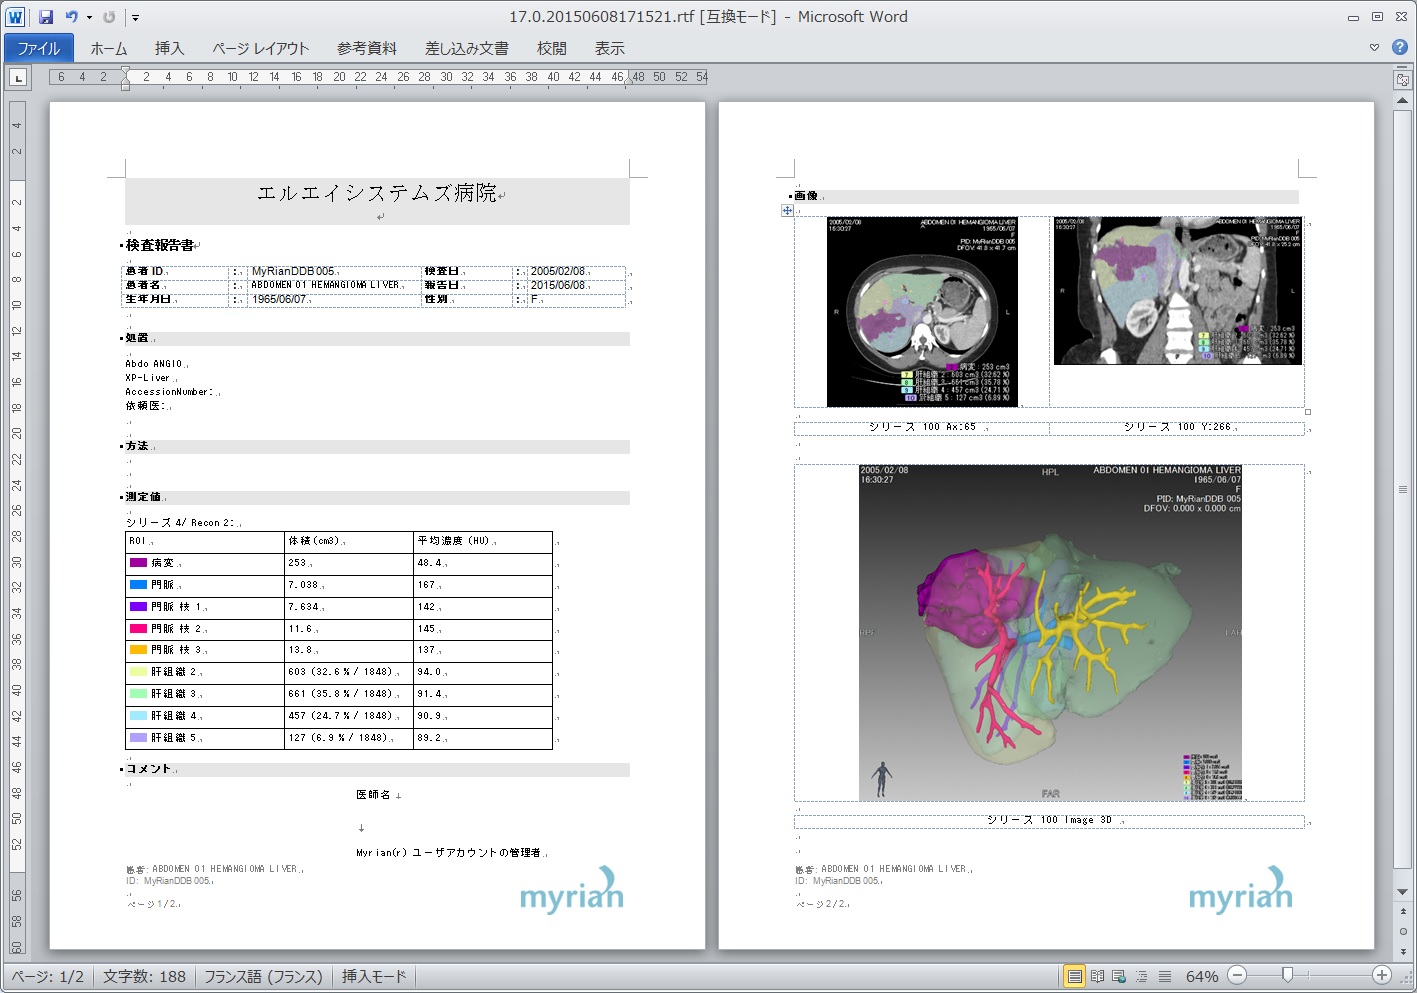The image size is (1417, 993).
Task: Open the Word Help question mark icon
Action: pos(1399,47)
